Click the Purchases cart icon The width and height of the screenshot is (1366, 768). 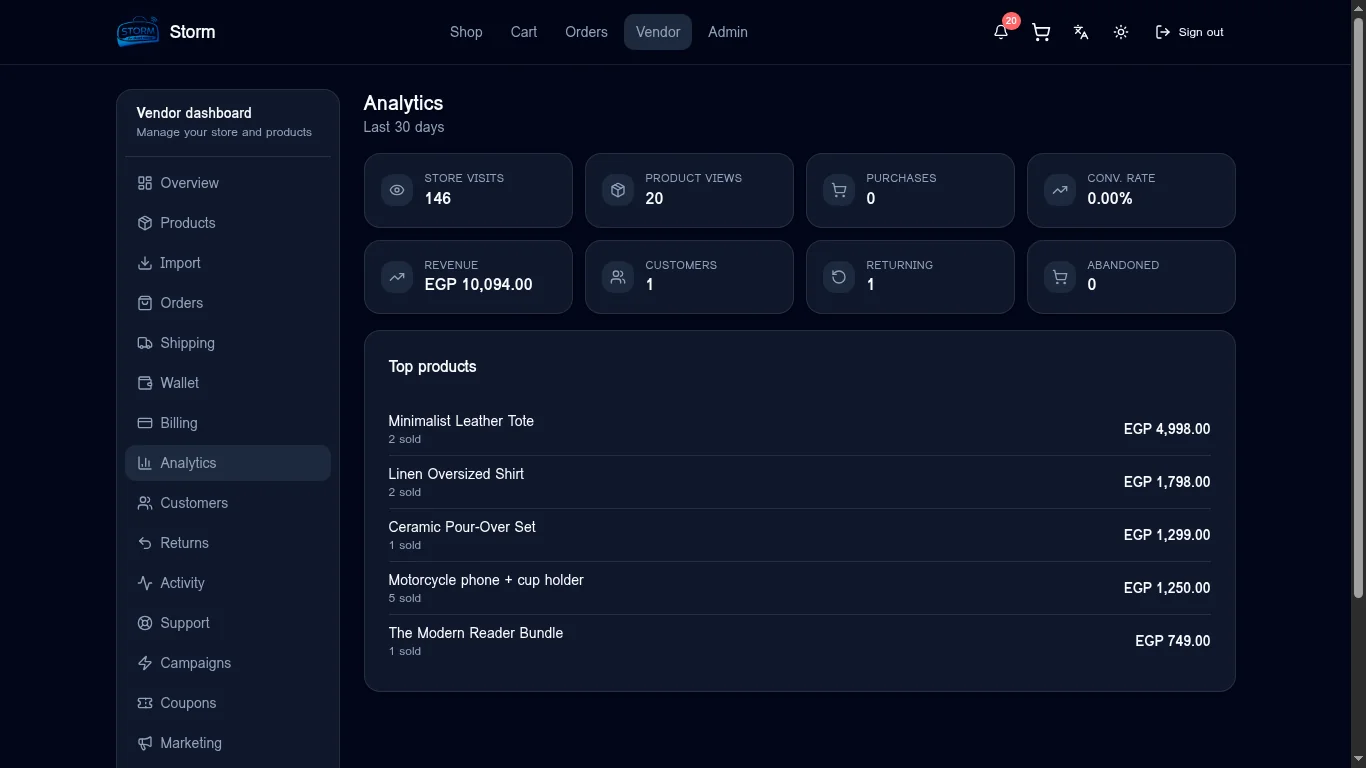click(839, 190)
